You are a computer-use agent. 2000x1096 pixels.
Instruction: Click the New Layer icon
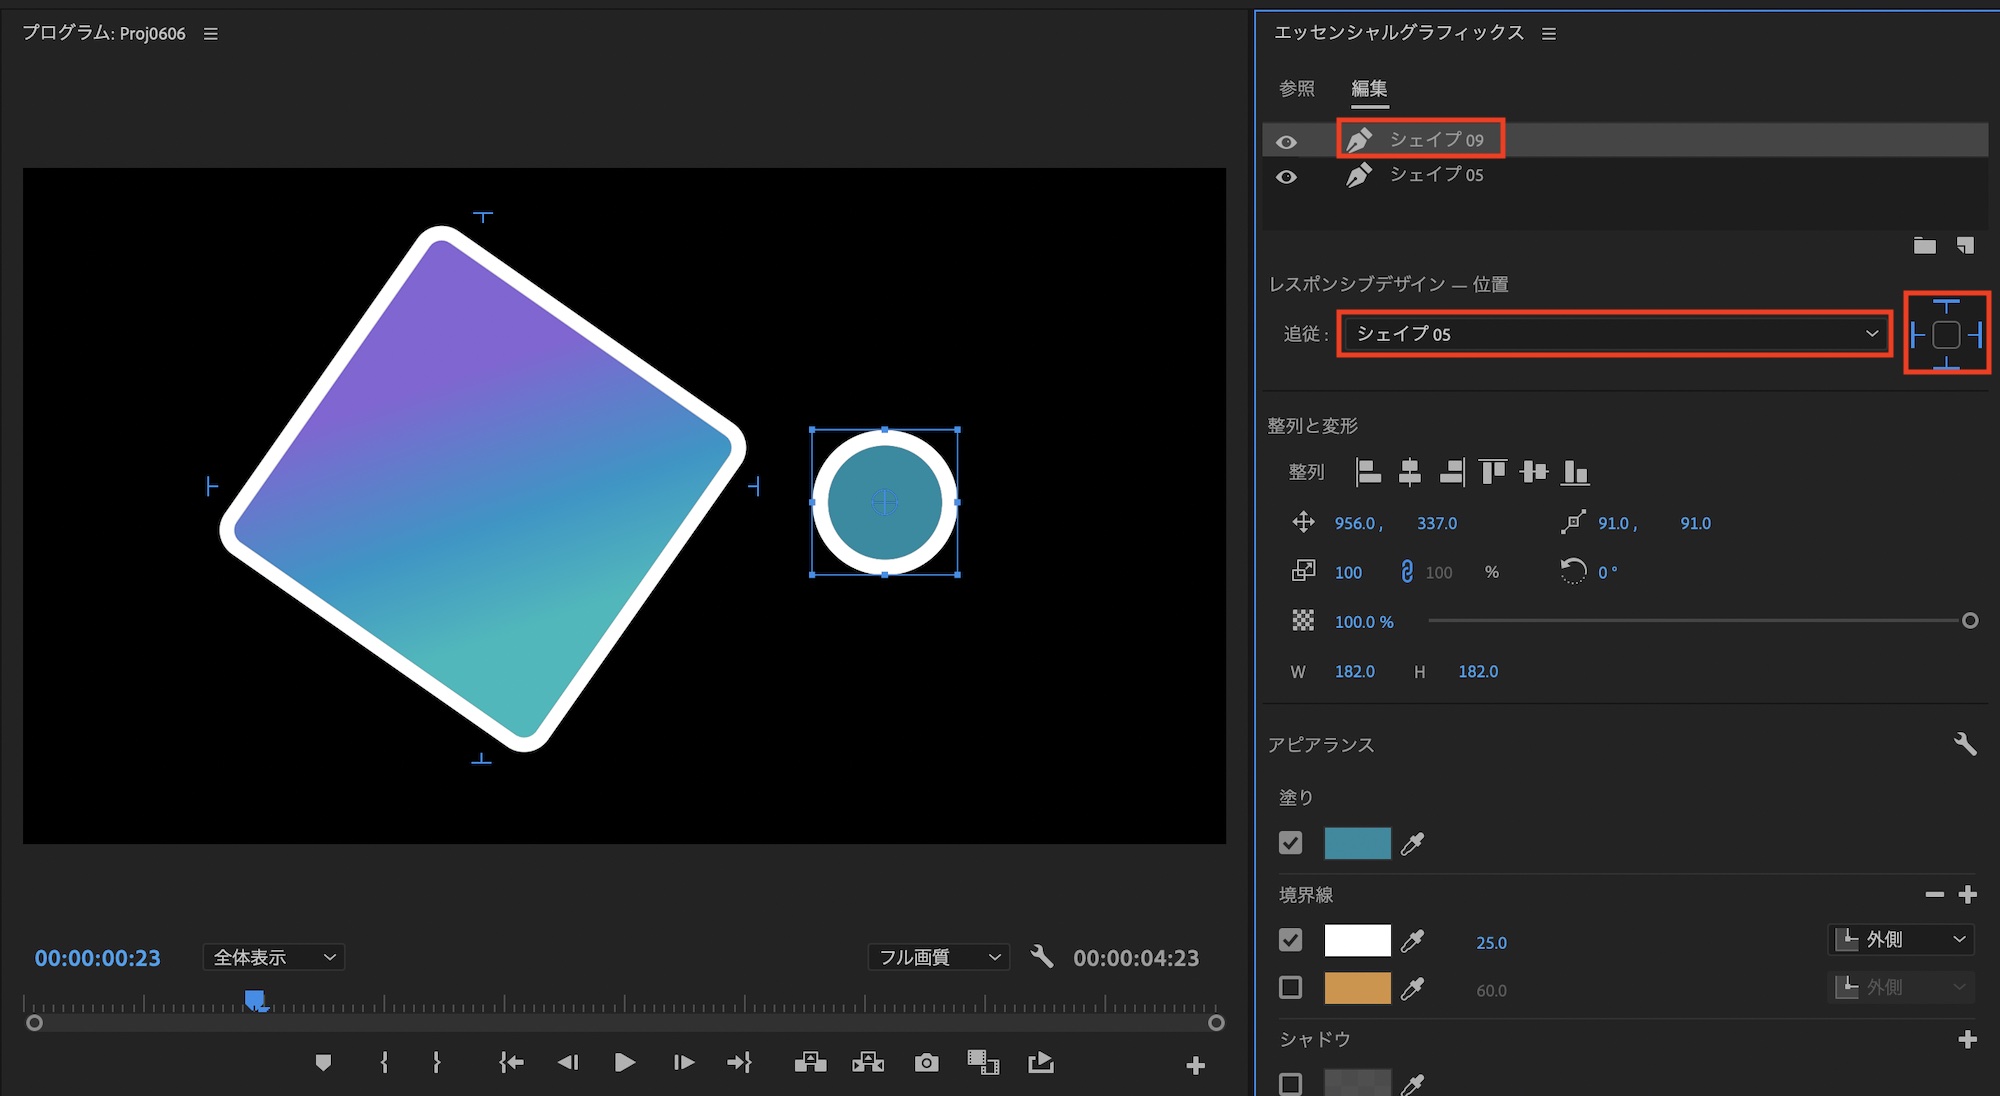[1965, 246]
